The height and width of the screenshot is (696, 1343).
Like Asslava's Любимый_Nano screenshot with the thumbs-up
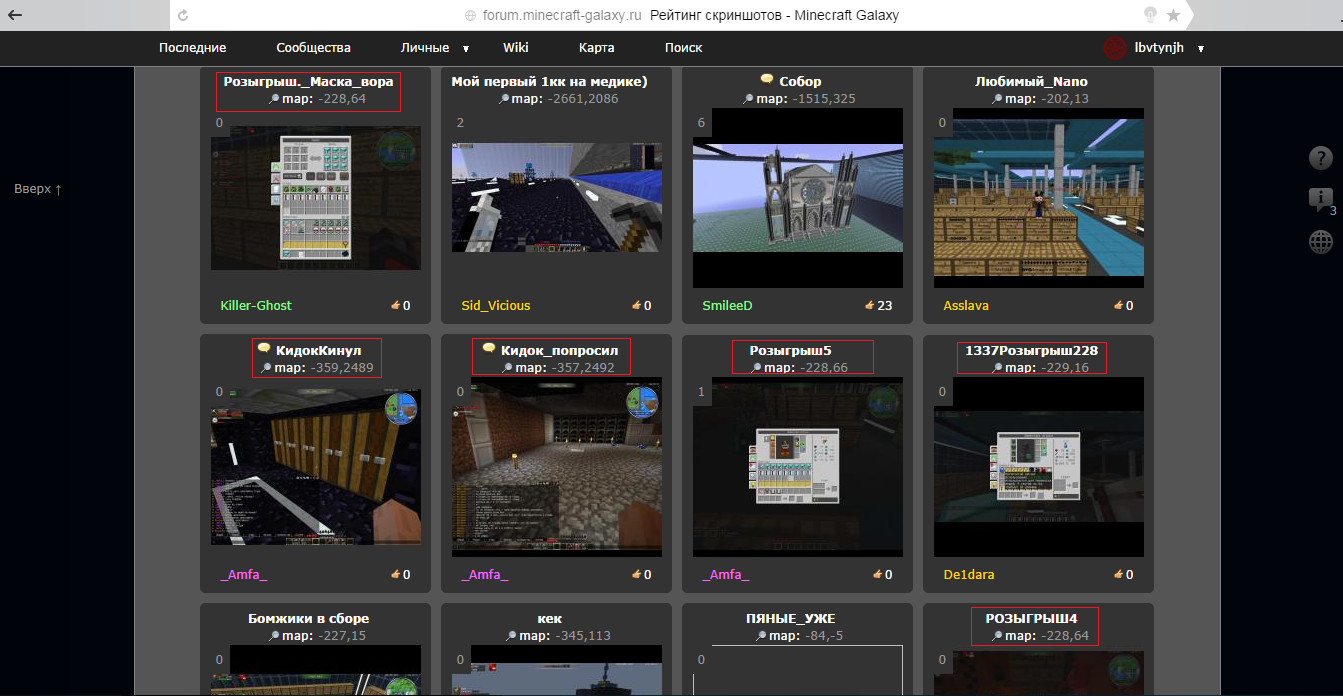1118,305
